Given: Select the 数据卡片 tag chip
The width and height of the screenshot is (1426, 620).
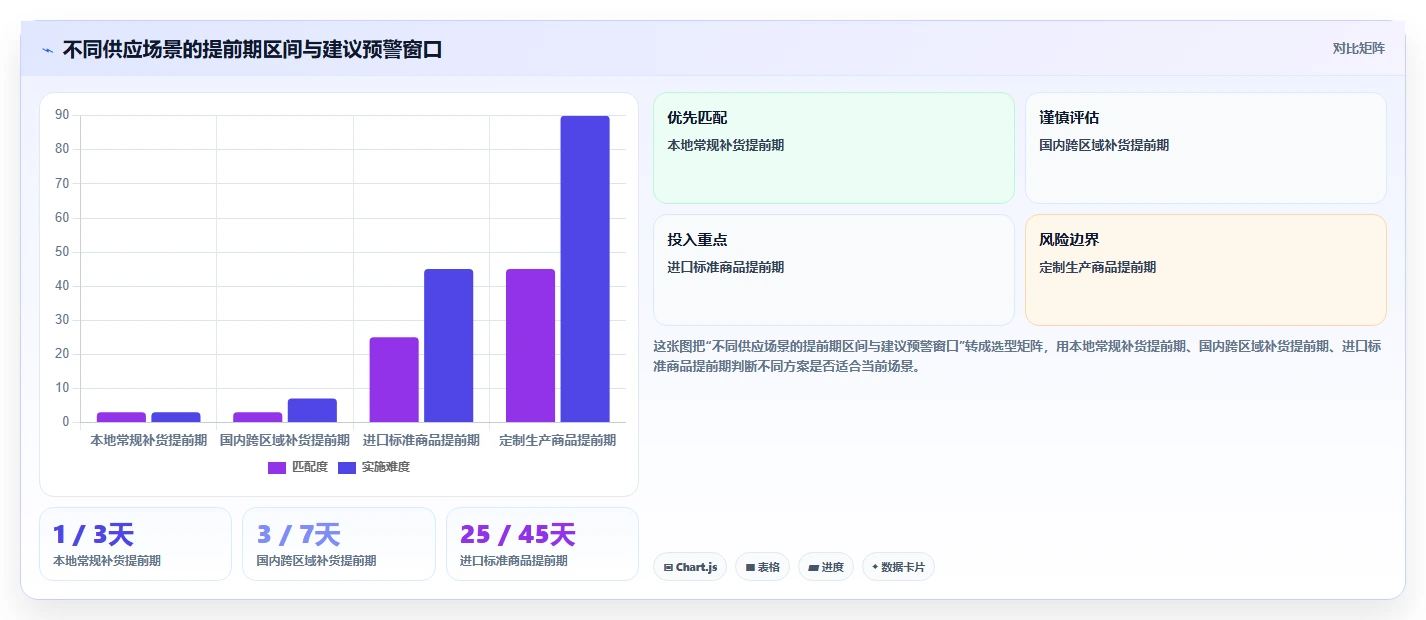Looking at the screenshot, I should pos(898,567).
